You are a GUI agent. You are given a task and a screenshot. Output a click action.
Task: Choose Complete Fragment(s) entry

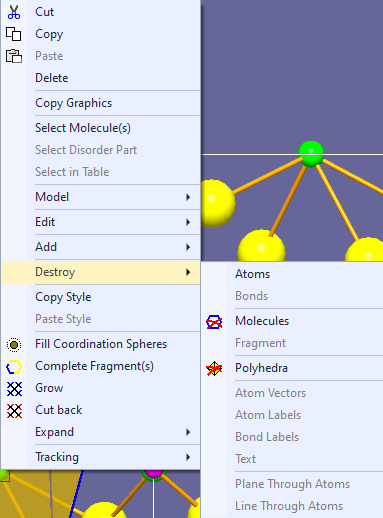(101, 366)
